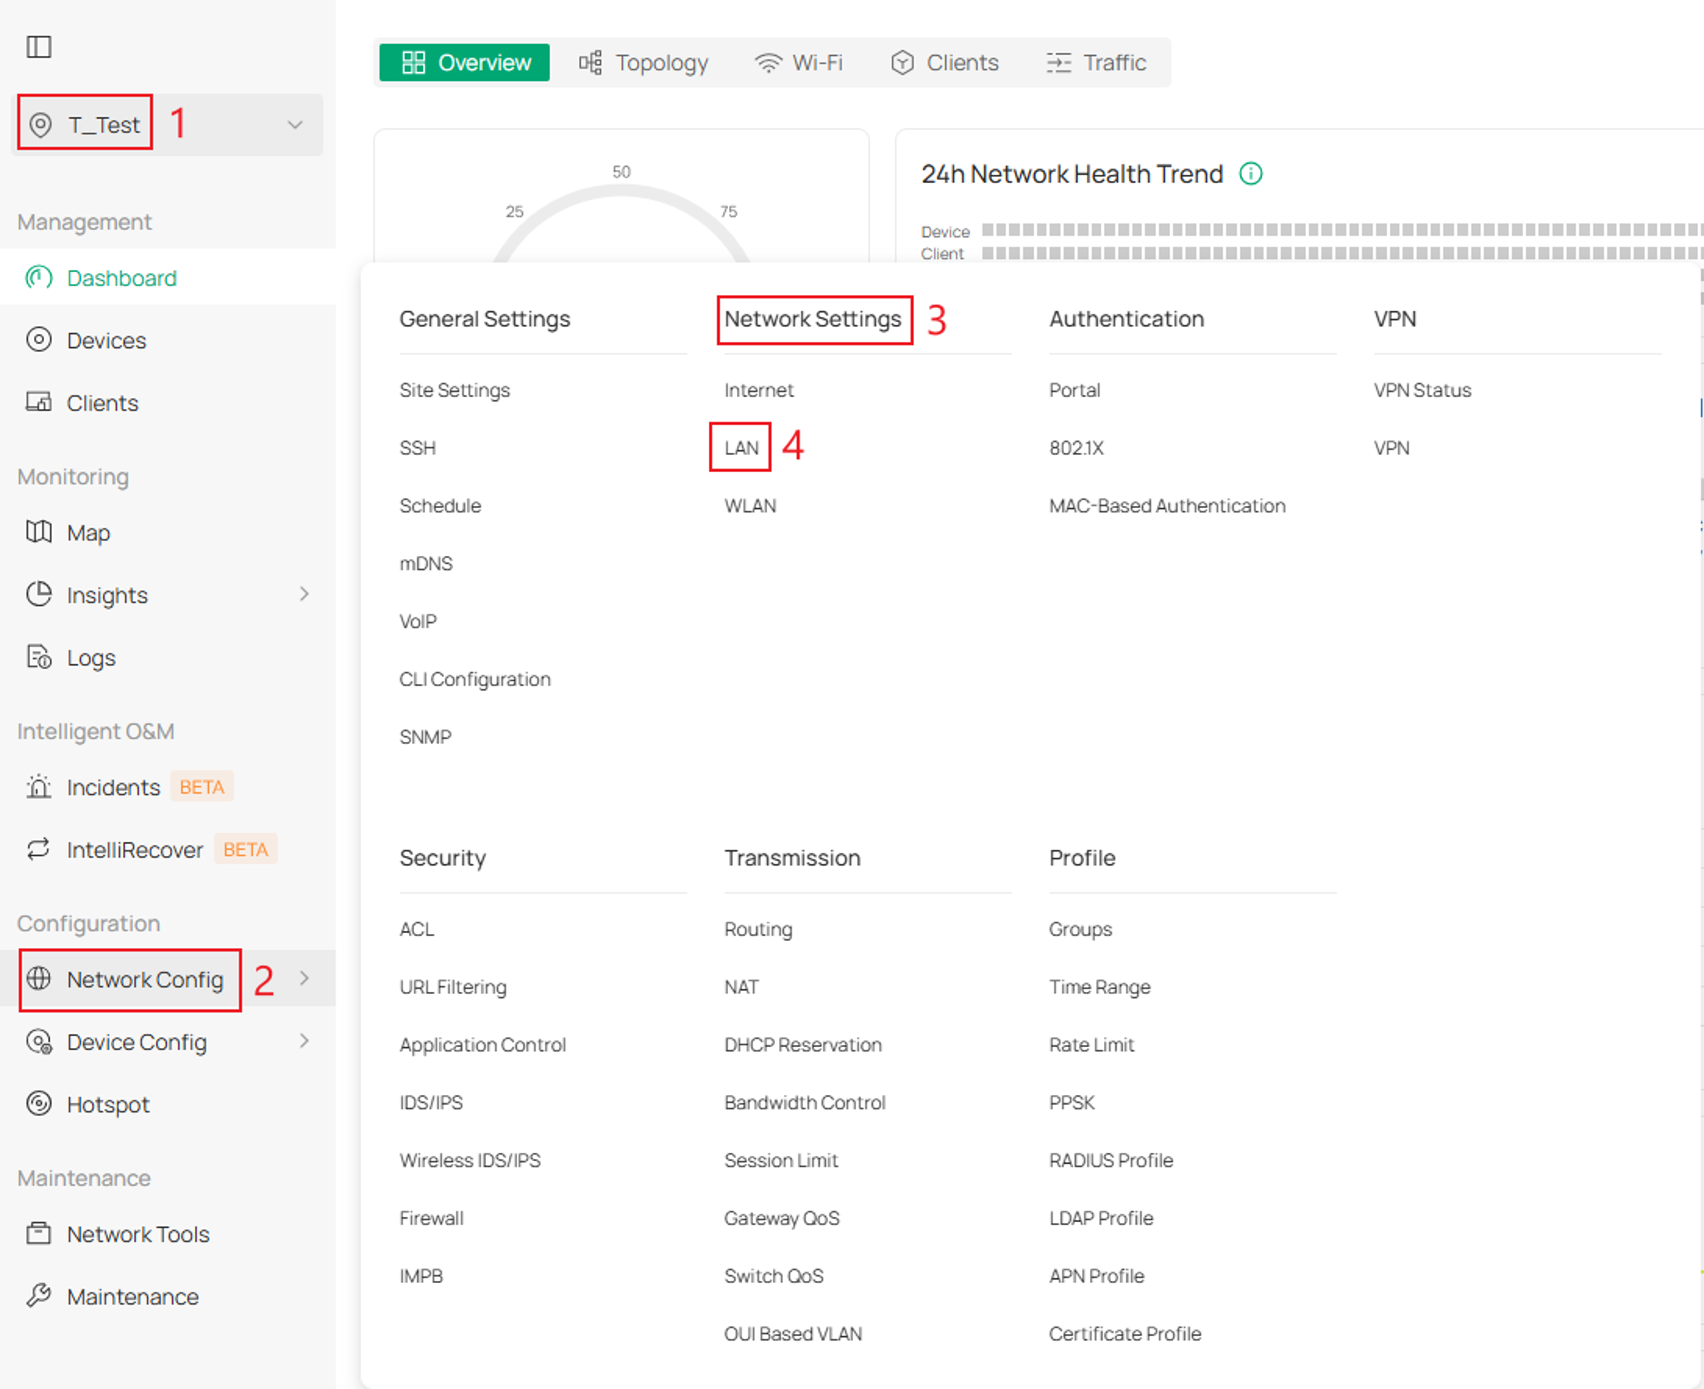Click the T_Test site location pin icon
This screenshot has width=1704, height=1389.
(40, 125)
